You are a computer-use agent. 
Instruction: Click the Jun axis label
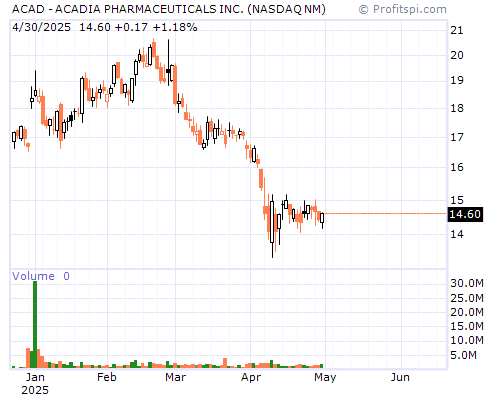(400, 377)
